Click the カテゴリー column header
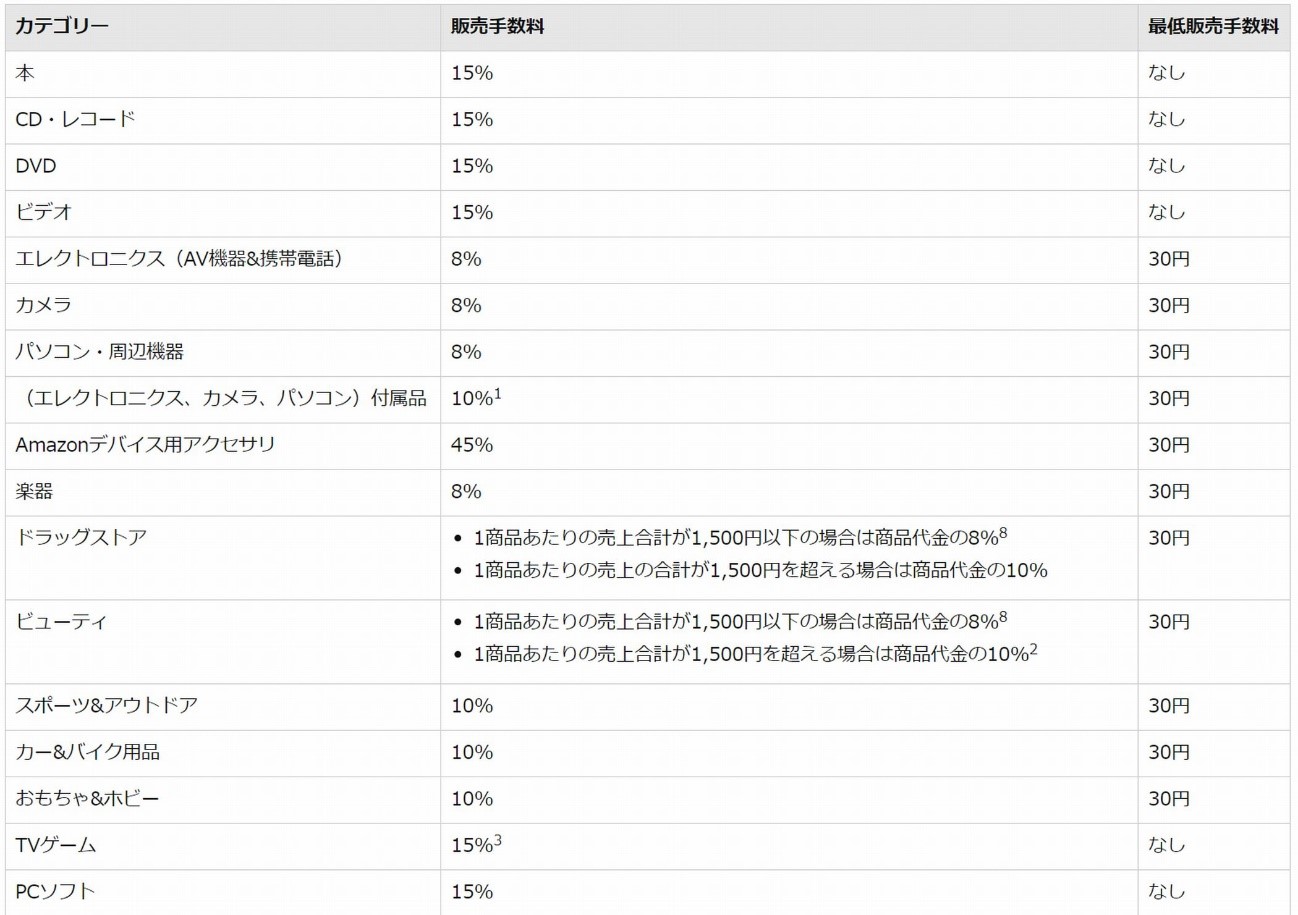Image resolution: width=1298 pixels, height=915 pixels. pos(62,27)
